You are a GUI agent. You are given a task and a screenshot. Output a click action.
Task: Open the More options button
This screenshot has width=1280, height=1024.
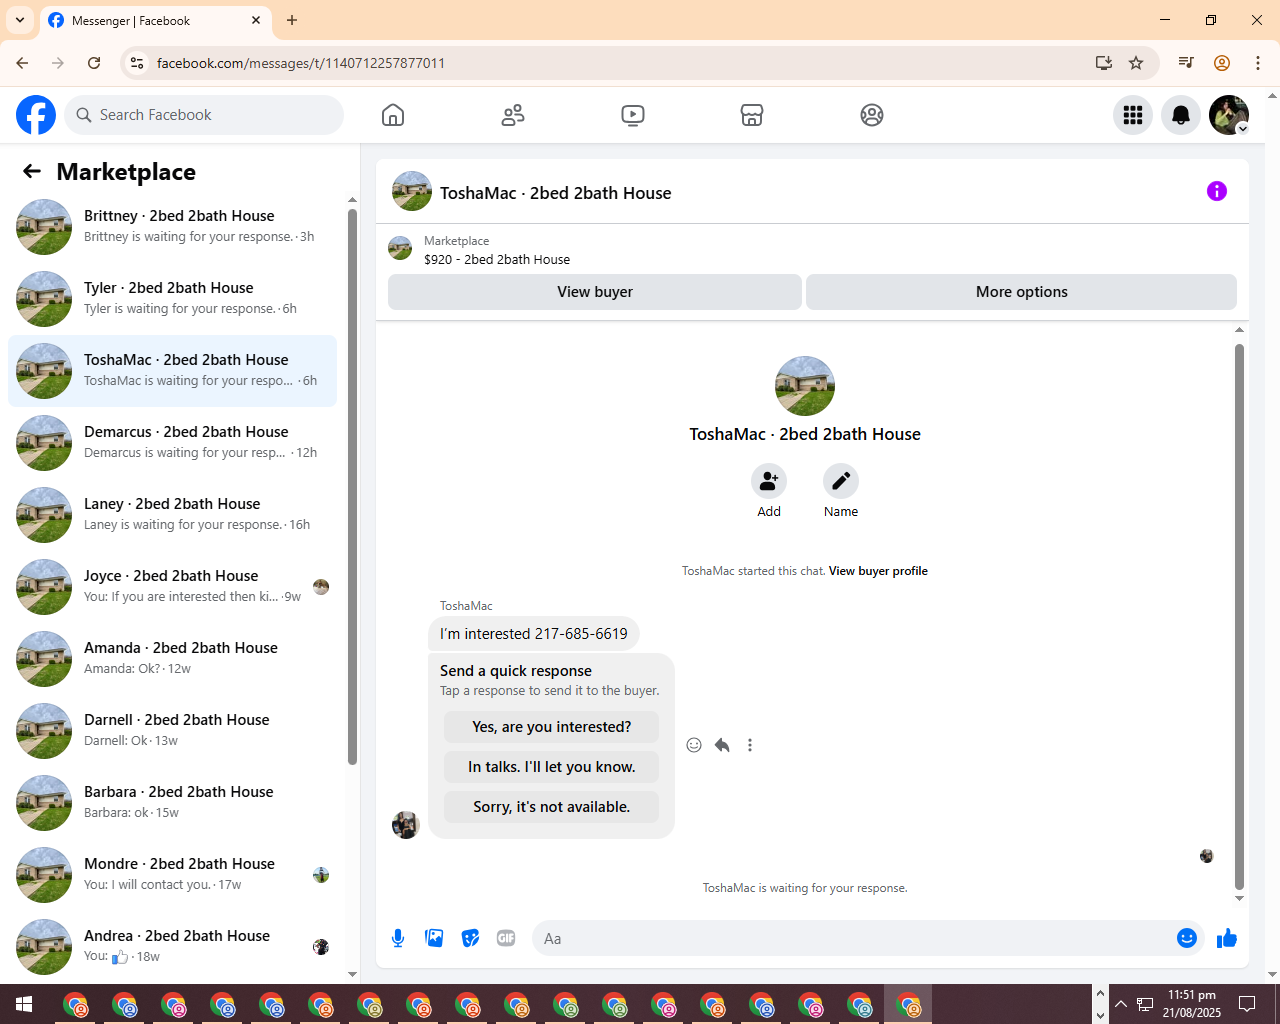point(1021,292)
